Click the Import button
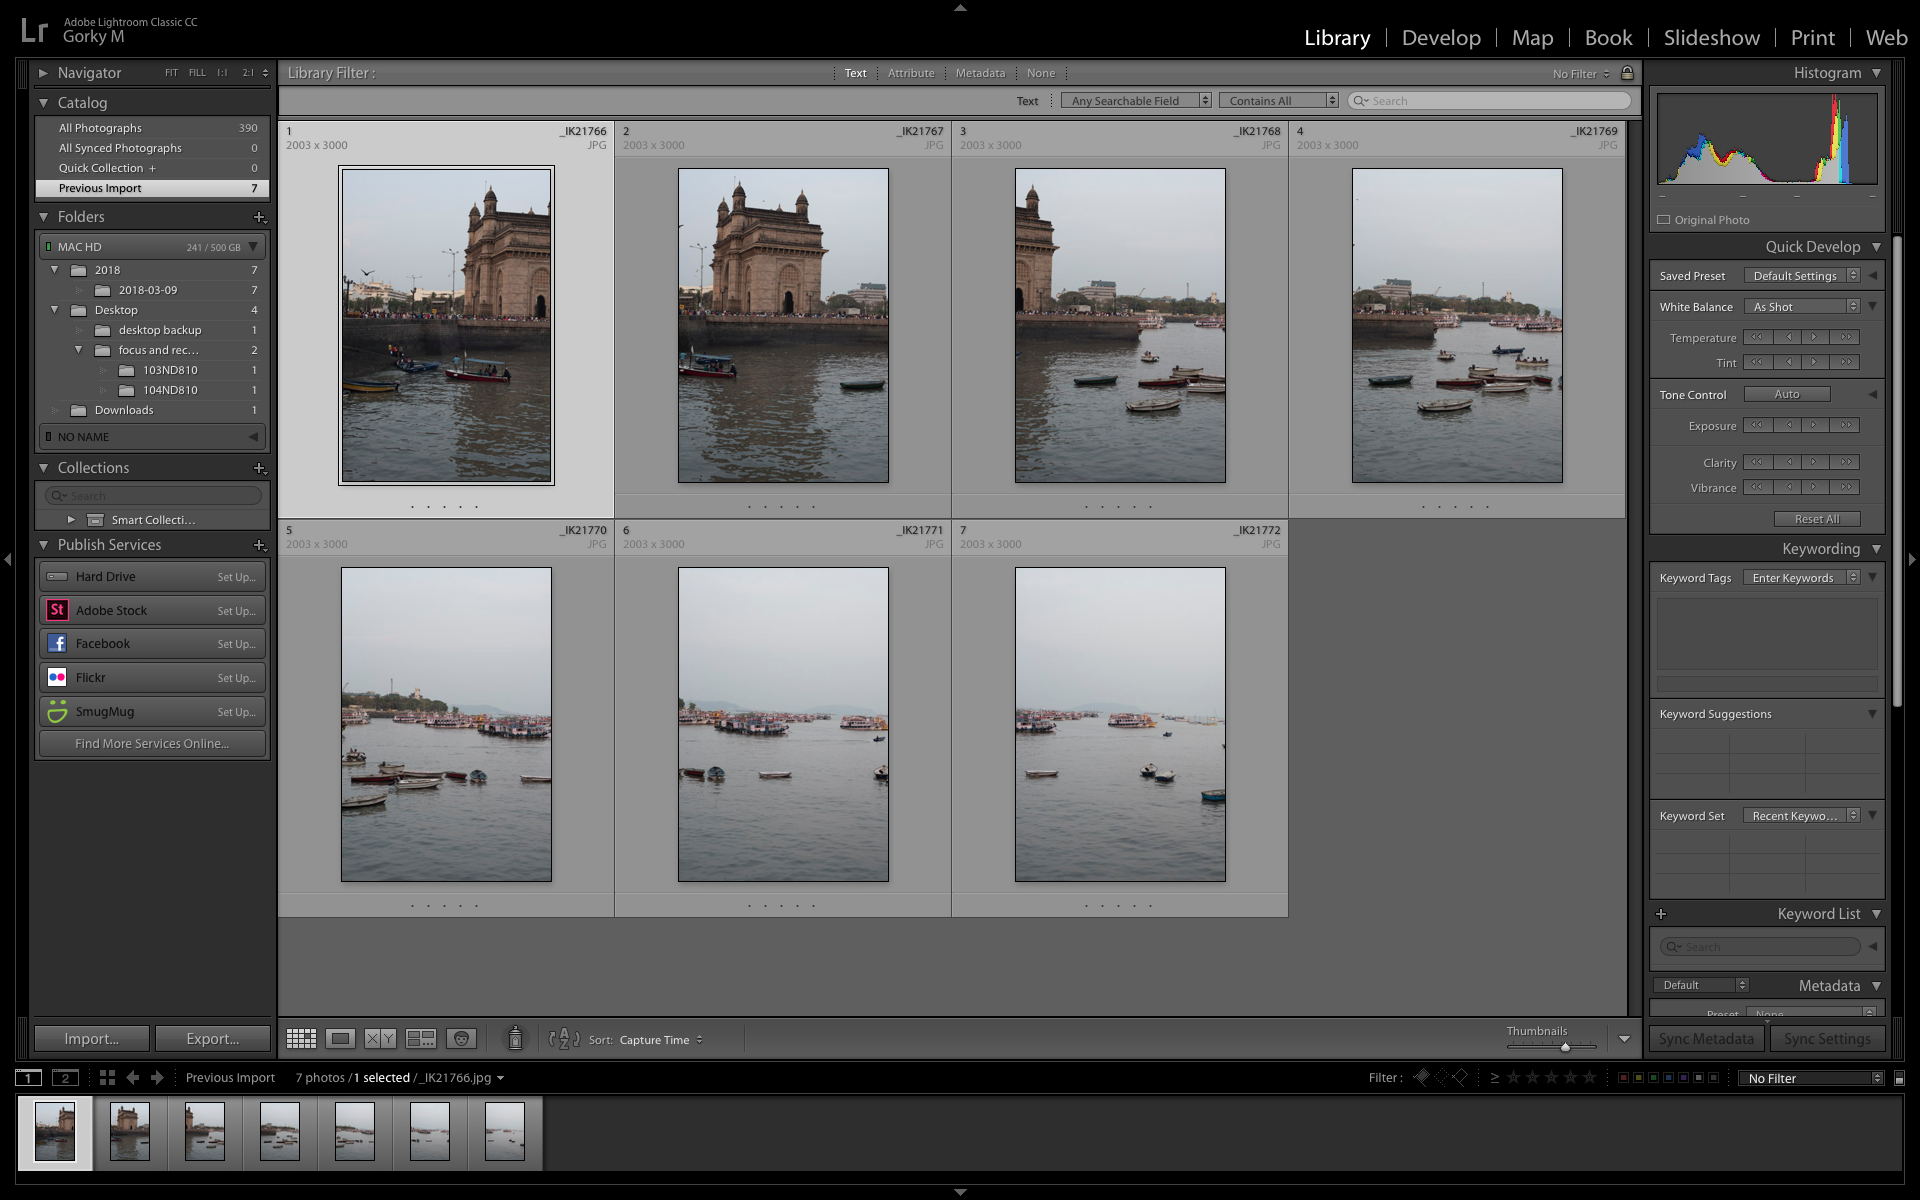Screen dimensions: 1920x1200 click(x=91, y=1039)
